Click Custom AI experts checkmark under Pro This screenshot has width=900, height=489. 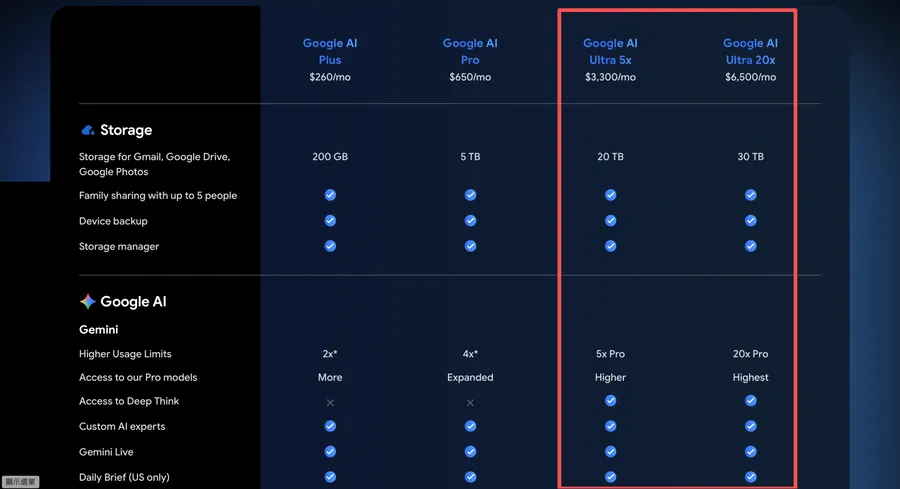point(470,426)
